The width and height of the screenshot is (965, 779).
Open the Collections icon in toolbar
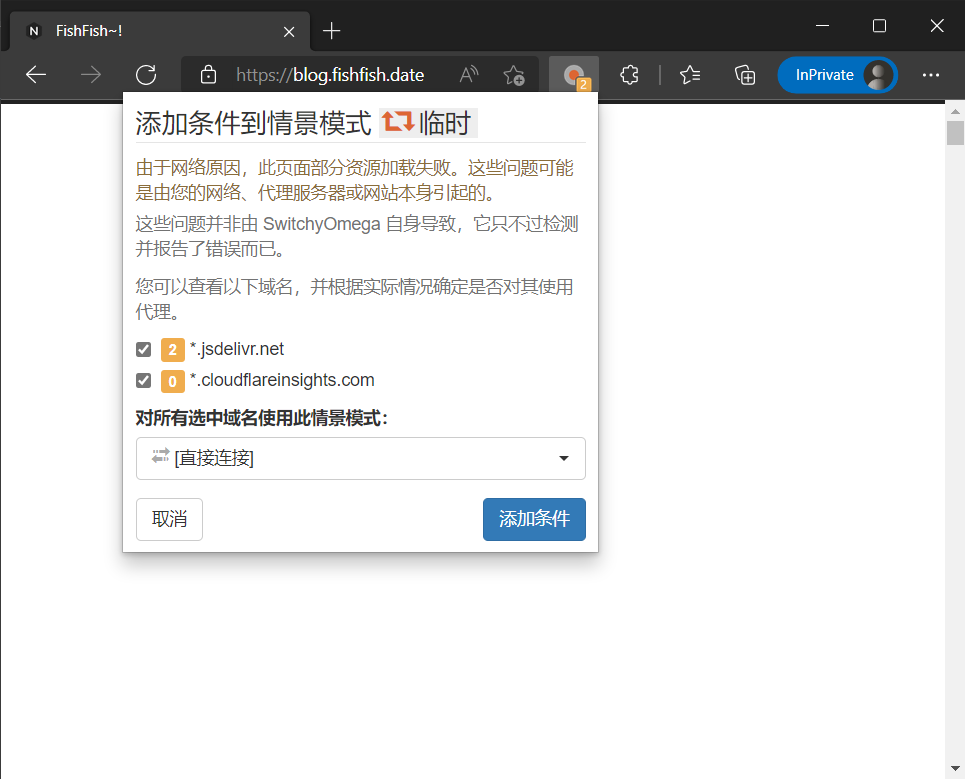tap(744, 75)
